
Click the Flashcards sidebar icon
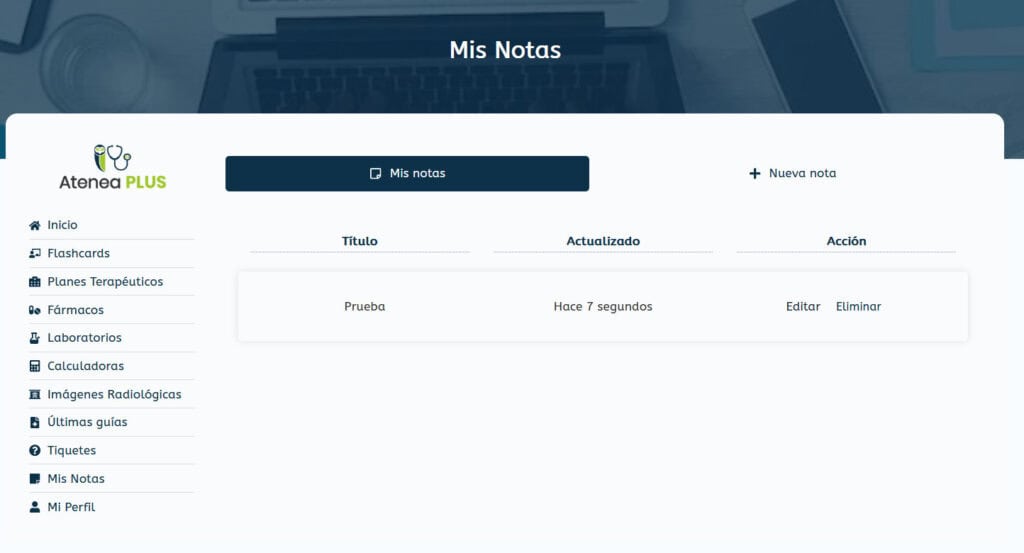pyautogui.click(x=35, y=254)
